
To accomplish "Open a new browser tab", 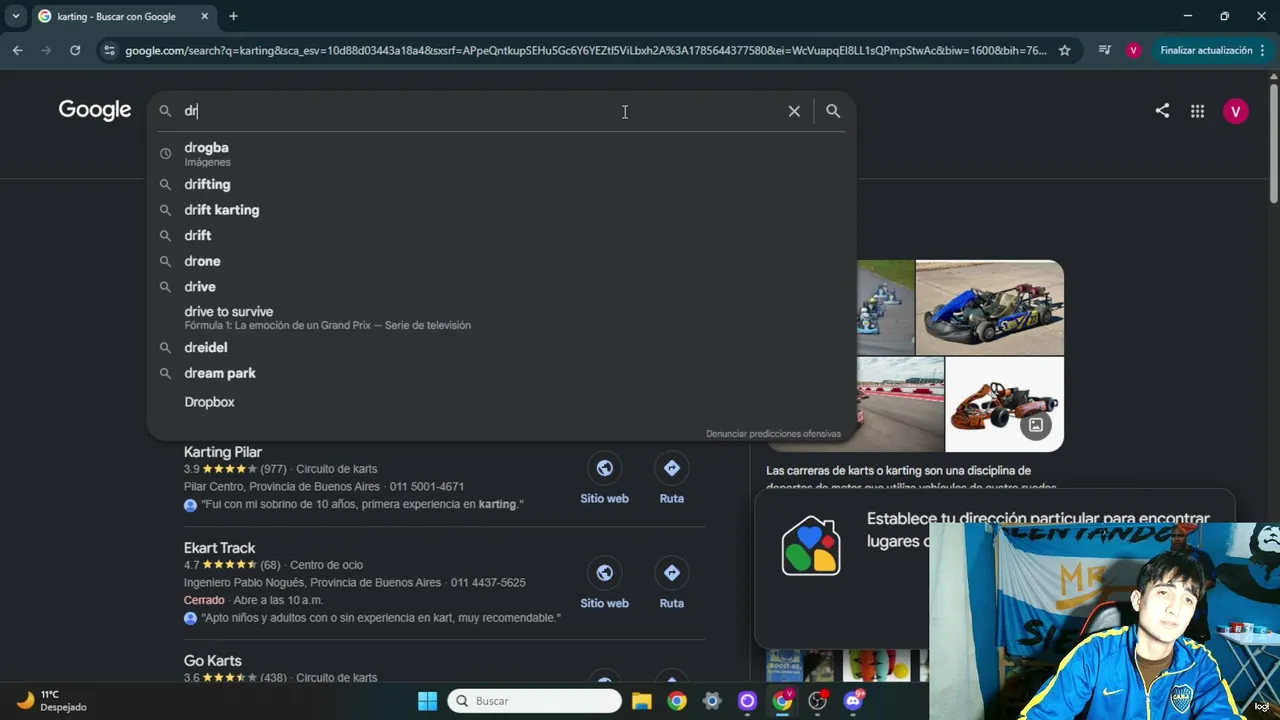I will pos(233,16).
